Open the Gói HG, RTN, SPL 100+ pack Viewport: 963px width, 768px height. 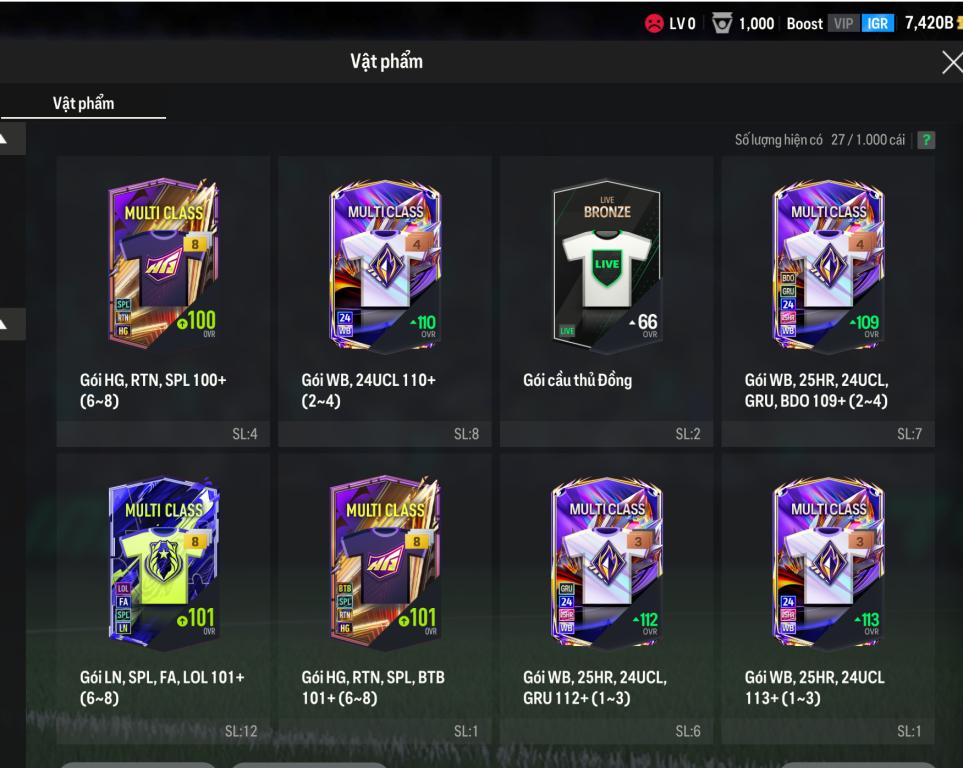(x=163, y=301)
